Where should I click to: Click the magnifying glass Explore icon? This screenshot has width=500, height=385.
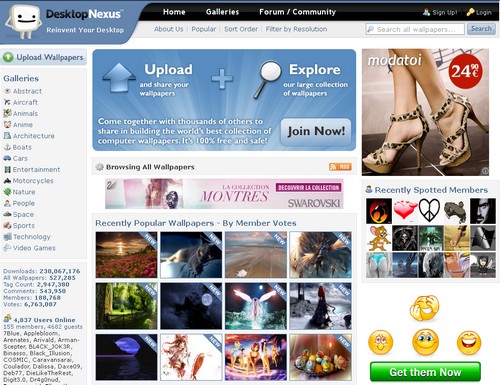tap(268, 79)
